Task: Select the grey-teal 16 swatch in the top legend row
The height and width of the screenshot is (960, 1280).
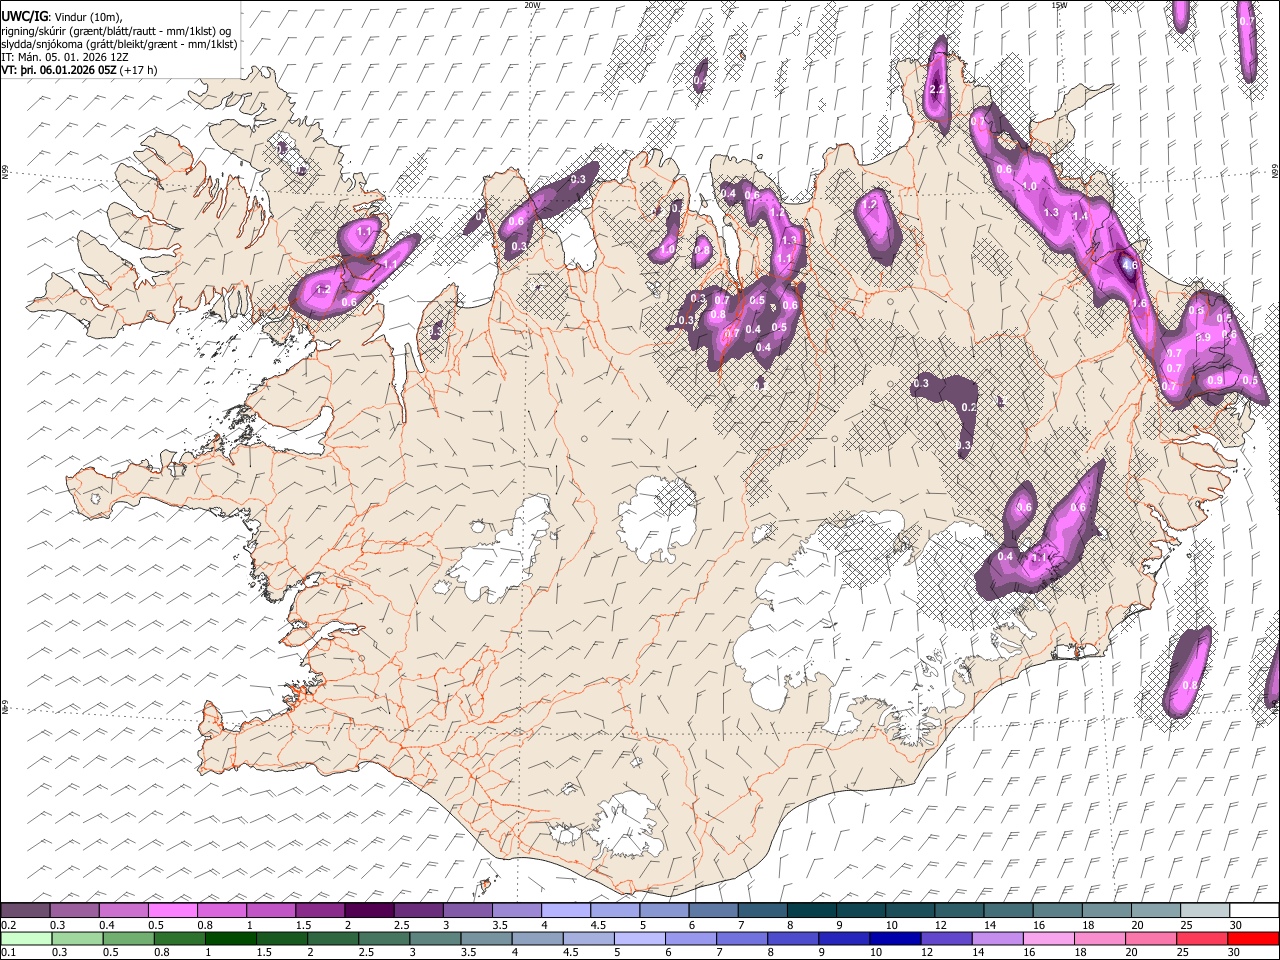Action: pos(1058,911)
